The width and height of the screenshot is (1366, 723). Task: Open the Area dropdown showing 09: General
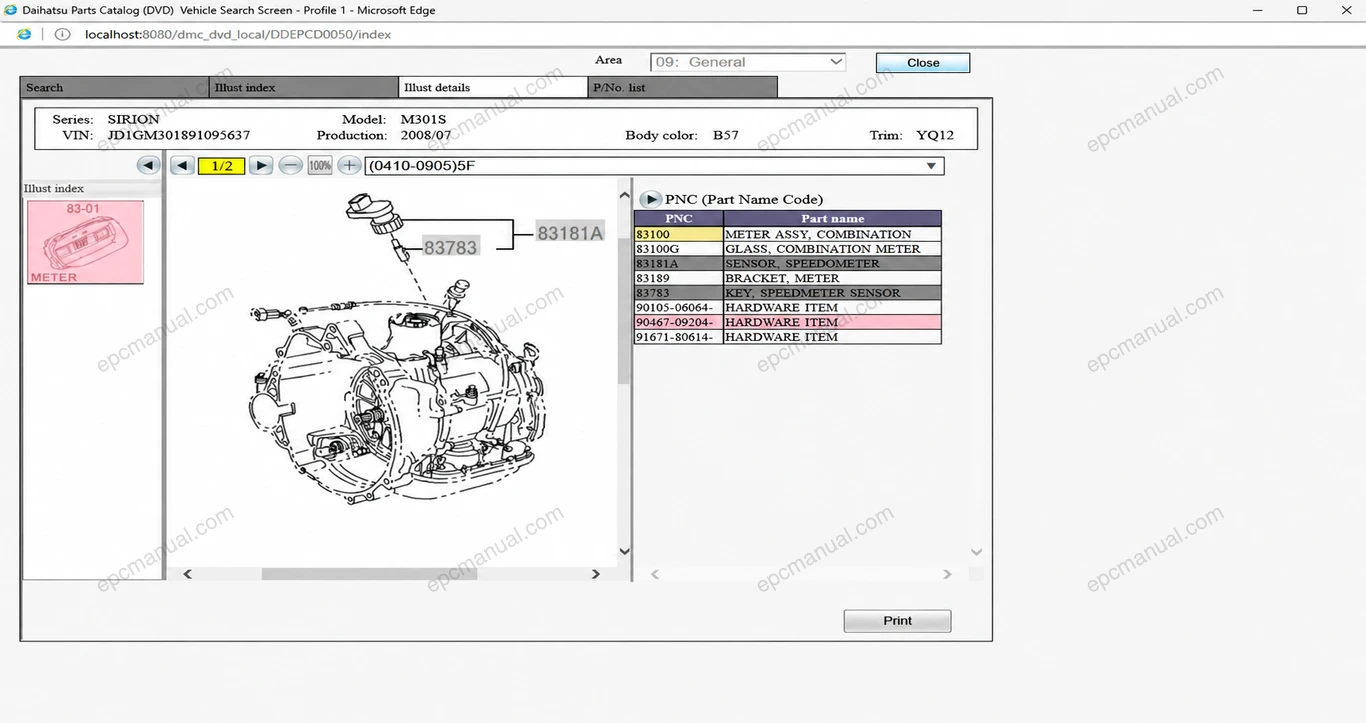pos(748,62)
